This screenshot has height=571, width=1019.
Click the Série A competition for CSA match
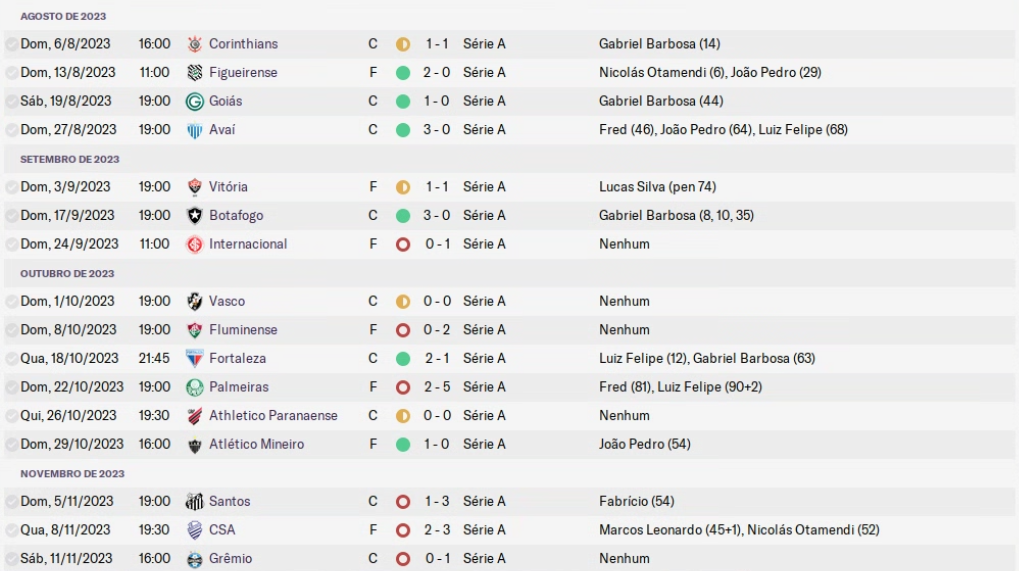click(x=484, y=530)
